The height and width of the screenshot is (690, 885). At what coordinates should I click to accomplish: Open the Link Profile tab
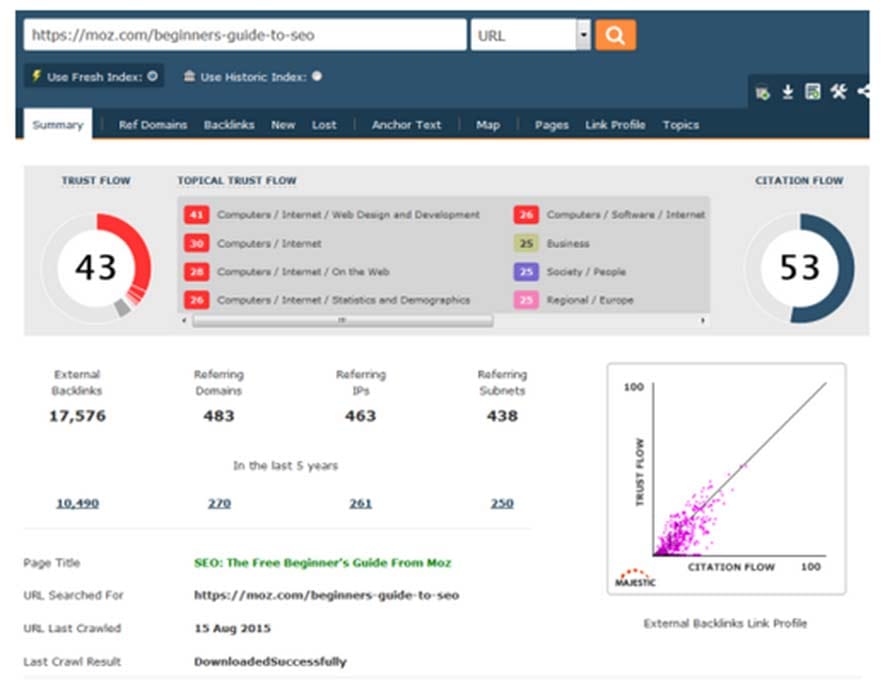click(615, 125)
